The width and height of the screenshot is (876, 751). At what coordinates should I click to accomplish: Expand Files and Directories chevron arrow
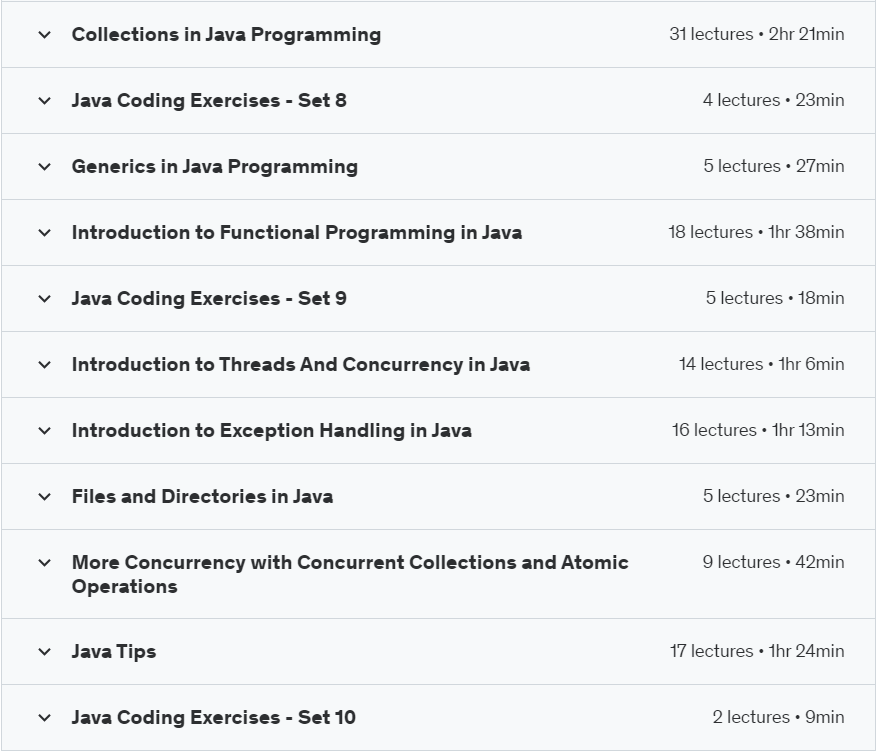pos(44,497)
